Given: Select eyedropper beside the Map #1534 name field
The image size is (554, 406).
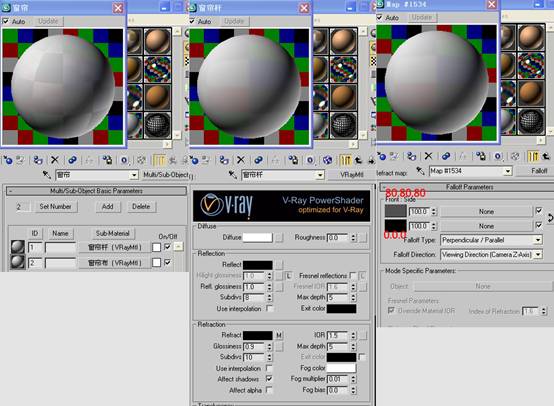Looking at the screenshot, I should tap(420, 171).
